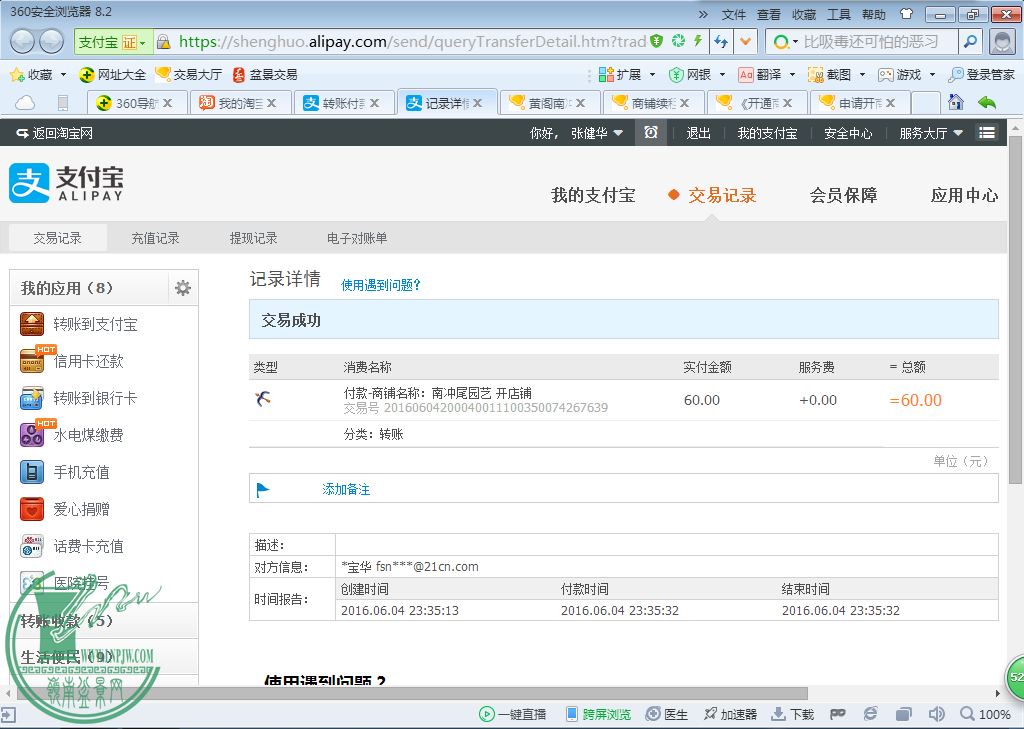This screenshot has height=729, width=1024.
Task: Open 会员保障 in main navigation
Action: pyautogui.click(x=843, y=195)
